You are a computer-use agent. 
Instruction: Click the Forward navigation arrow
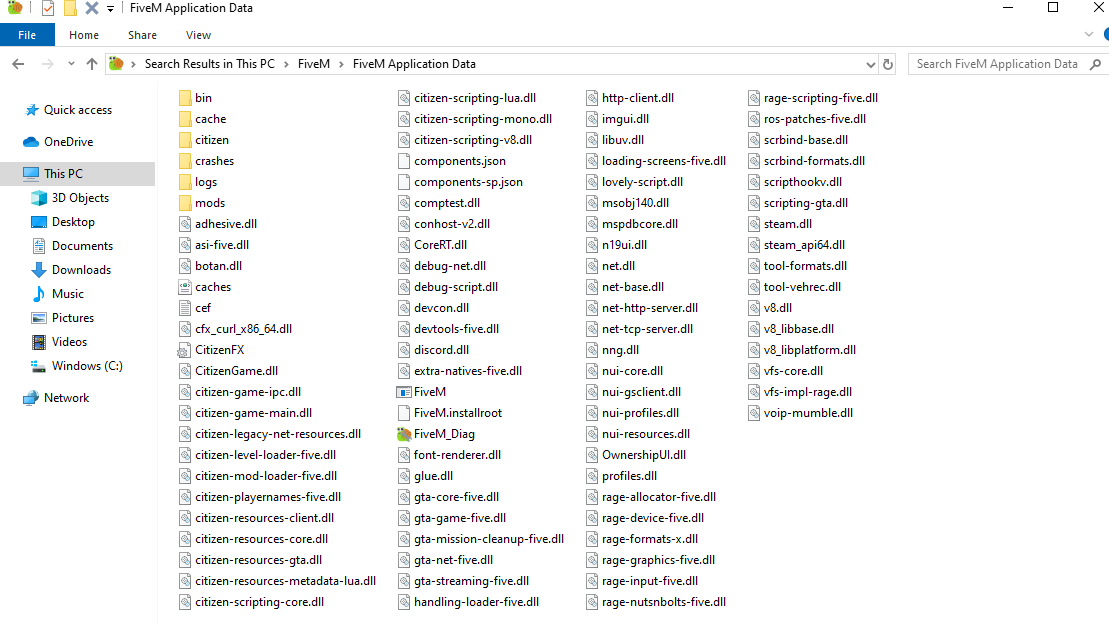click(x=47, y=64)
